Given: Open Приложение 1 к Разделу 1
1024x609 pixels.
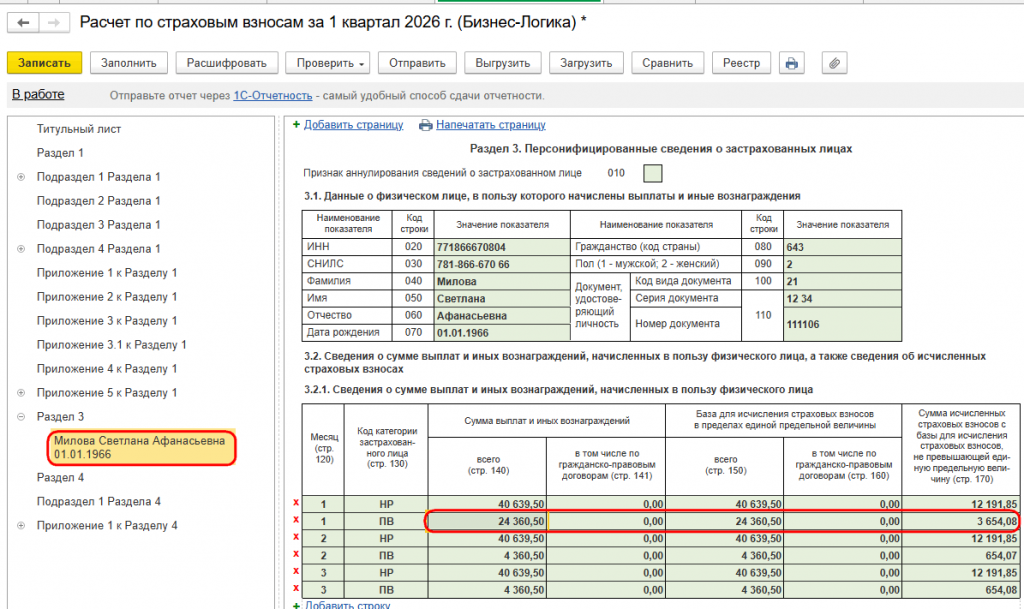Looking at the screenshot, I should [107, 273].
